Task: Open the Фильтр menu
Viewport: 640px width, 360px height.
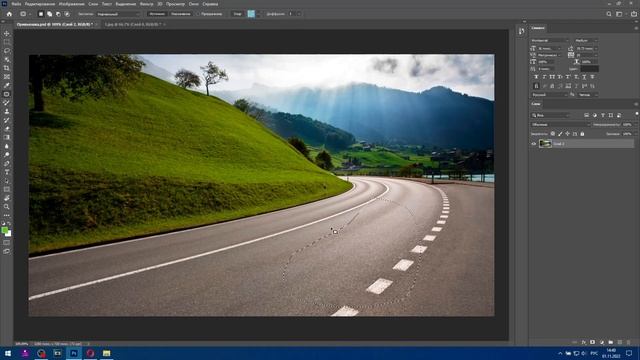Action: [147, 4]
